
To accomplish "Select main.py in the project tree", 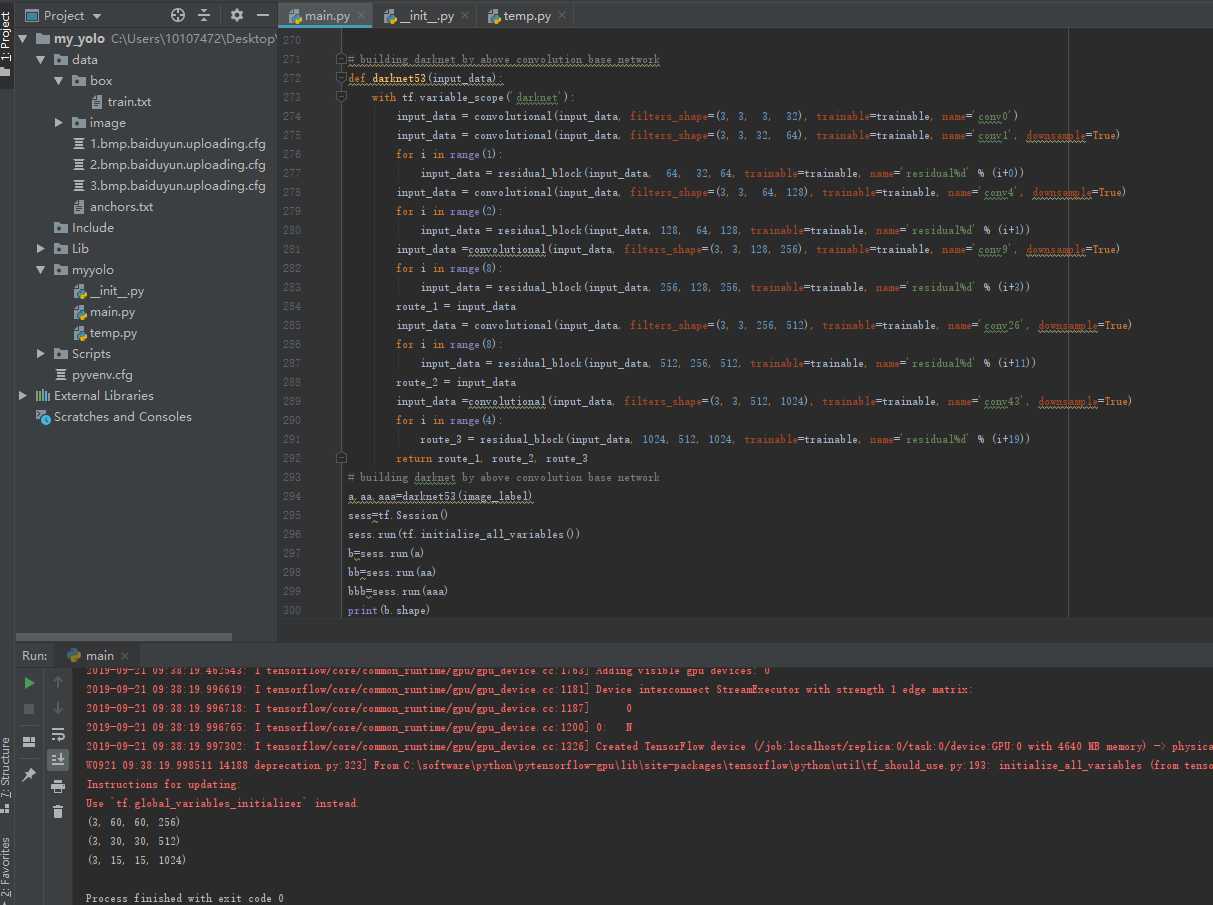I will (x=112, y=312).
